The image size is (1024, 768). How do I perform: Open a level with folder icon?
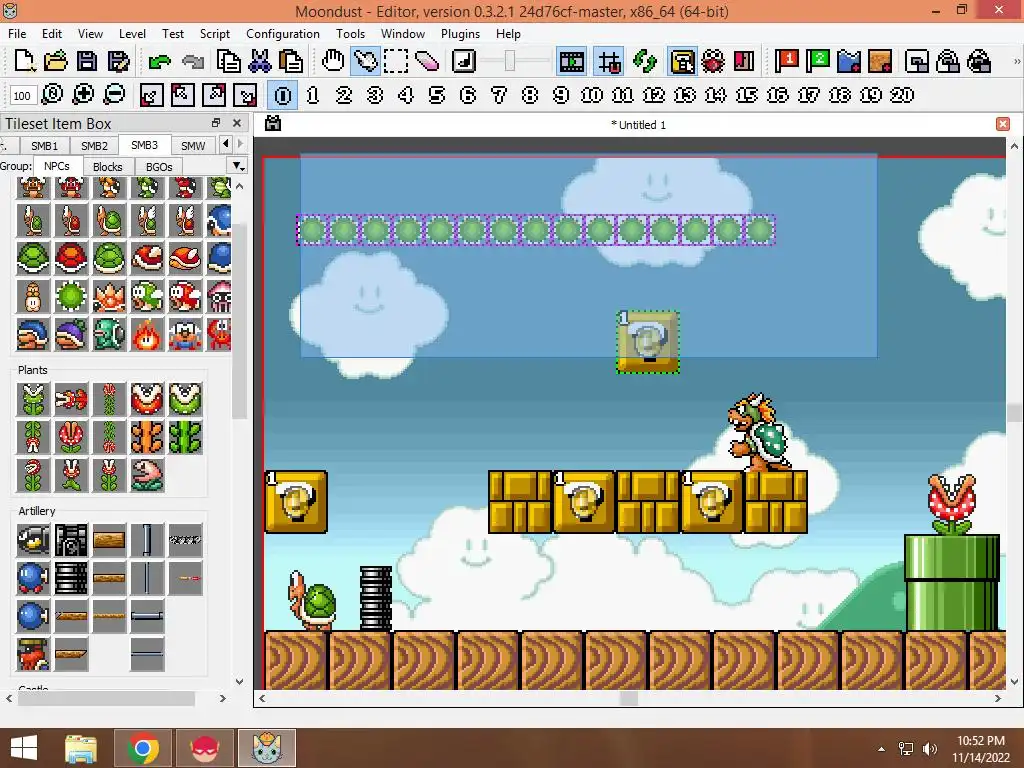coord(56,61)
